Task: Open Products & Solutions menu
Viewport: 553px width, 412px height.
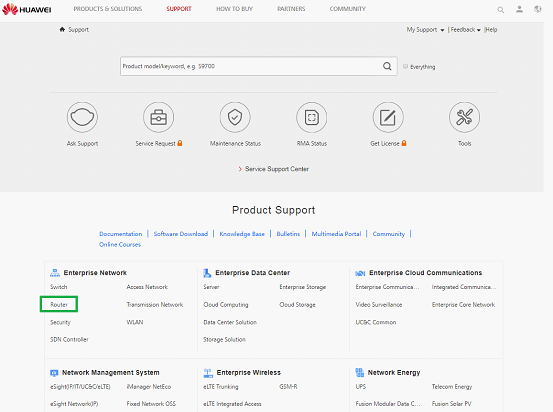Action: pyautogui.click(x=108, y=9)
